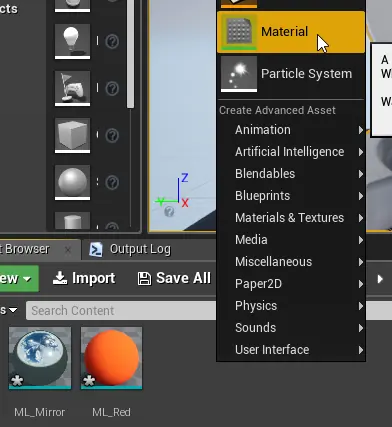The width and height of the screenshot is (392, 427).
Task: Select the player start gamepad actor icon
Action: click(72, 88)
